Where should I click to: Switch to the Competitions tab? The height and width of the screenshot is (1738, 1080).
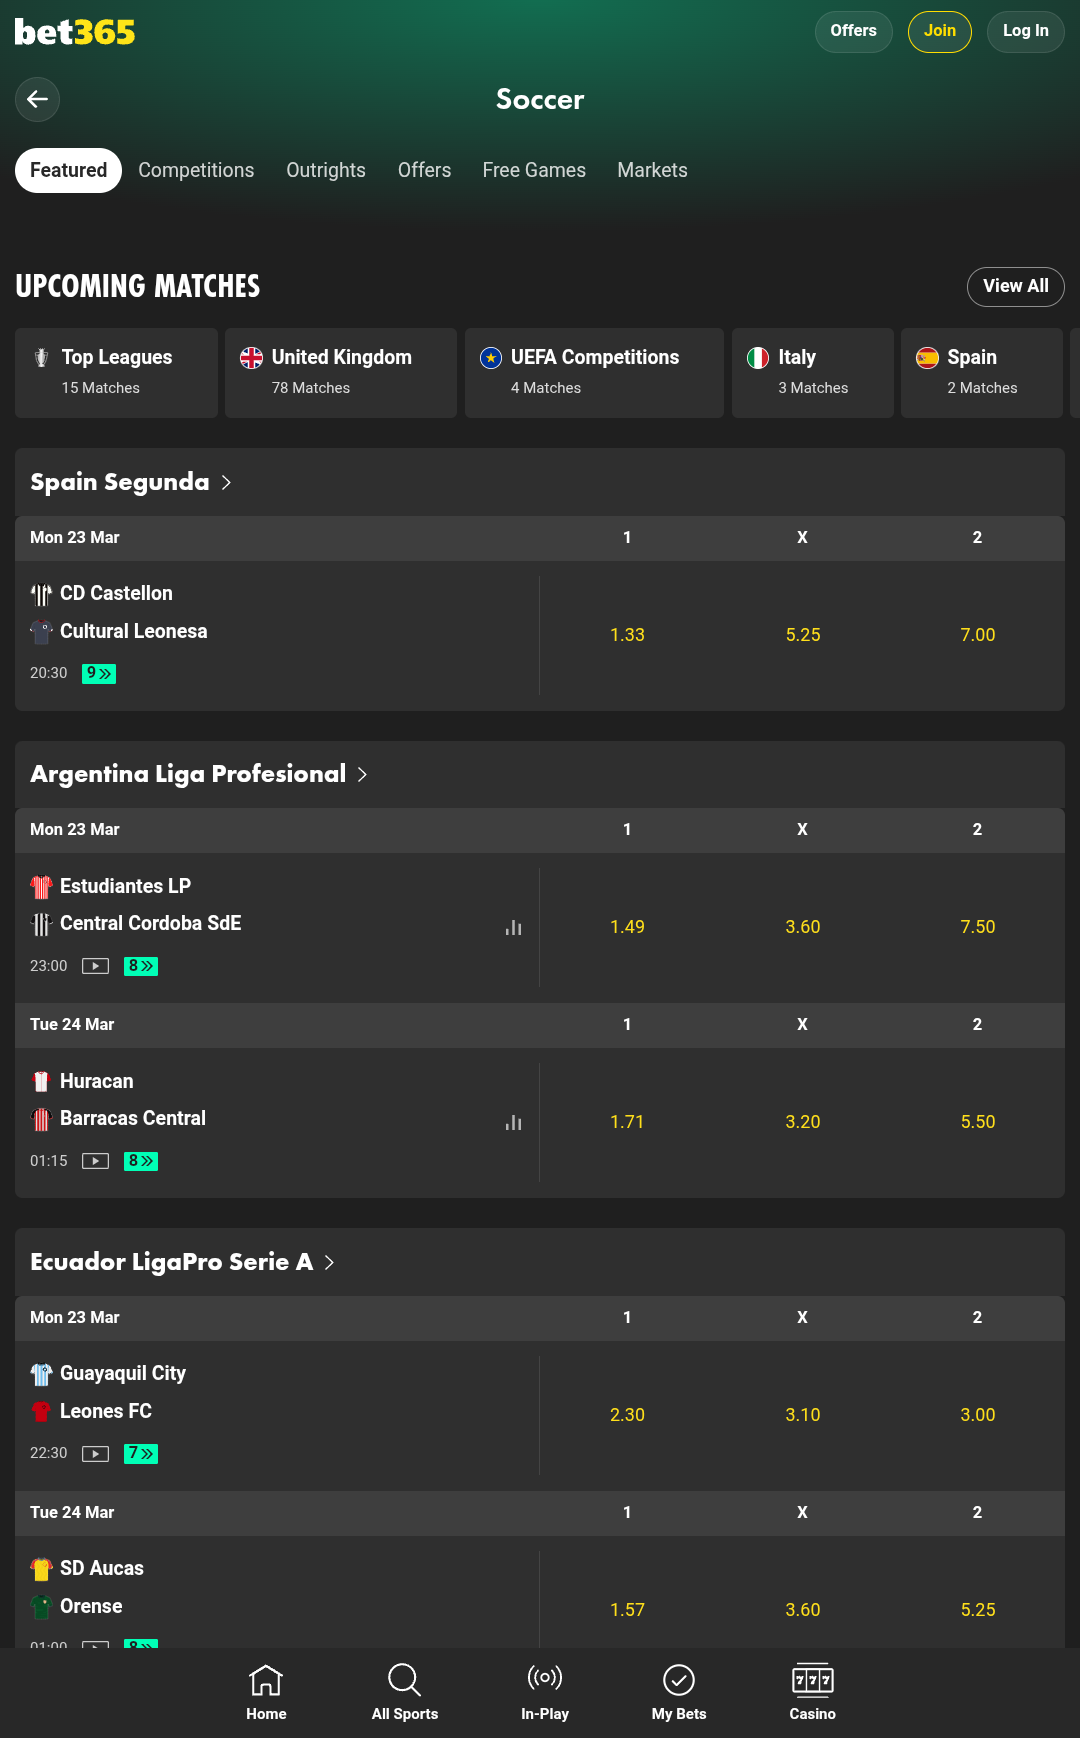pos(196,170)
